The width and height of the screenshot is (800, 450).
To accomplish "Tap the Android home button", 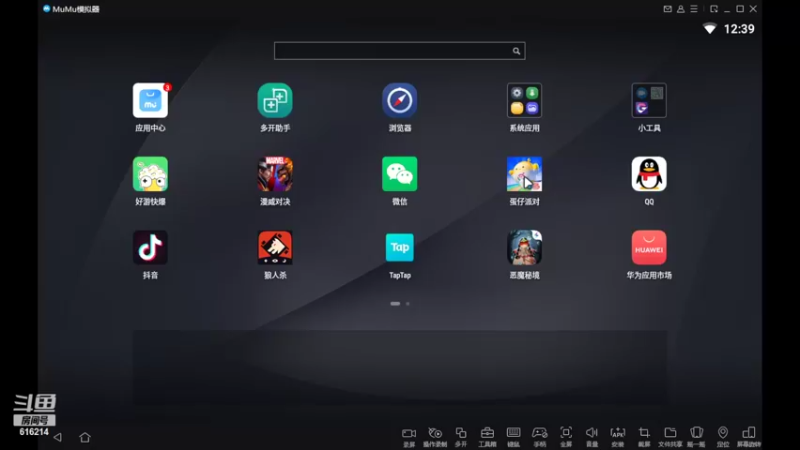I will point(85,437).
